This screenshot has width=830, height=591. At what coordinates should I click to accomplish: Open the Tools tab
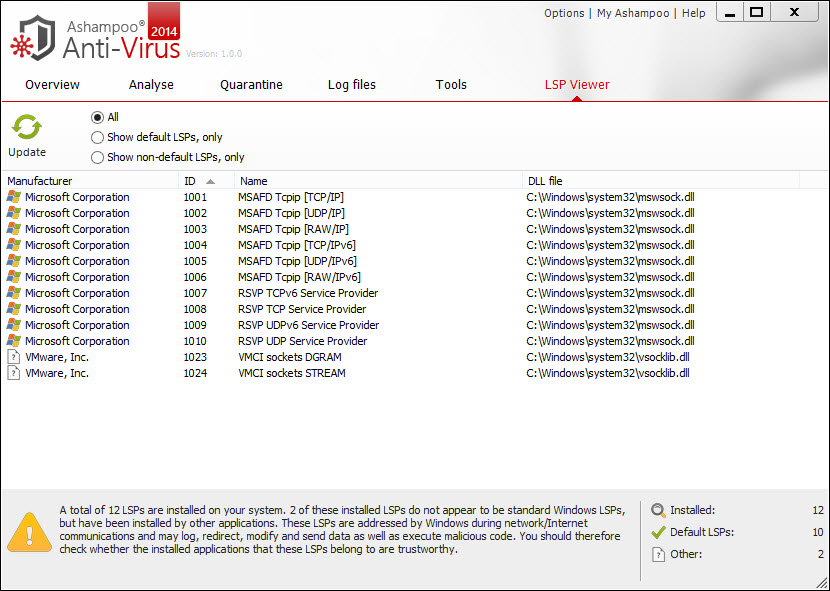pos(451,85)
